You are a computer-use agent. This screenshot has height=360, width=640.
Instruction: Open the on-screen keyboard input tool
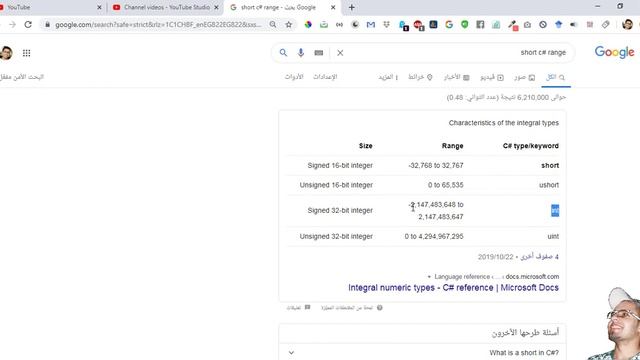319,53
